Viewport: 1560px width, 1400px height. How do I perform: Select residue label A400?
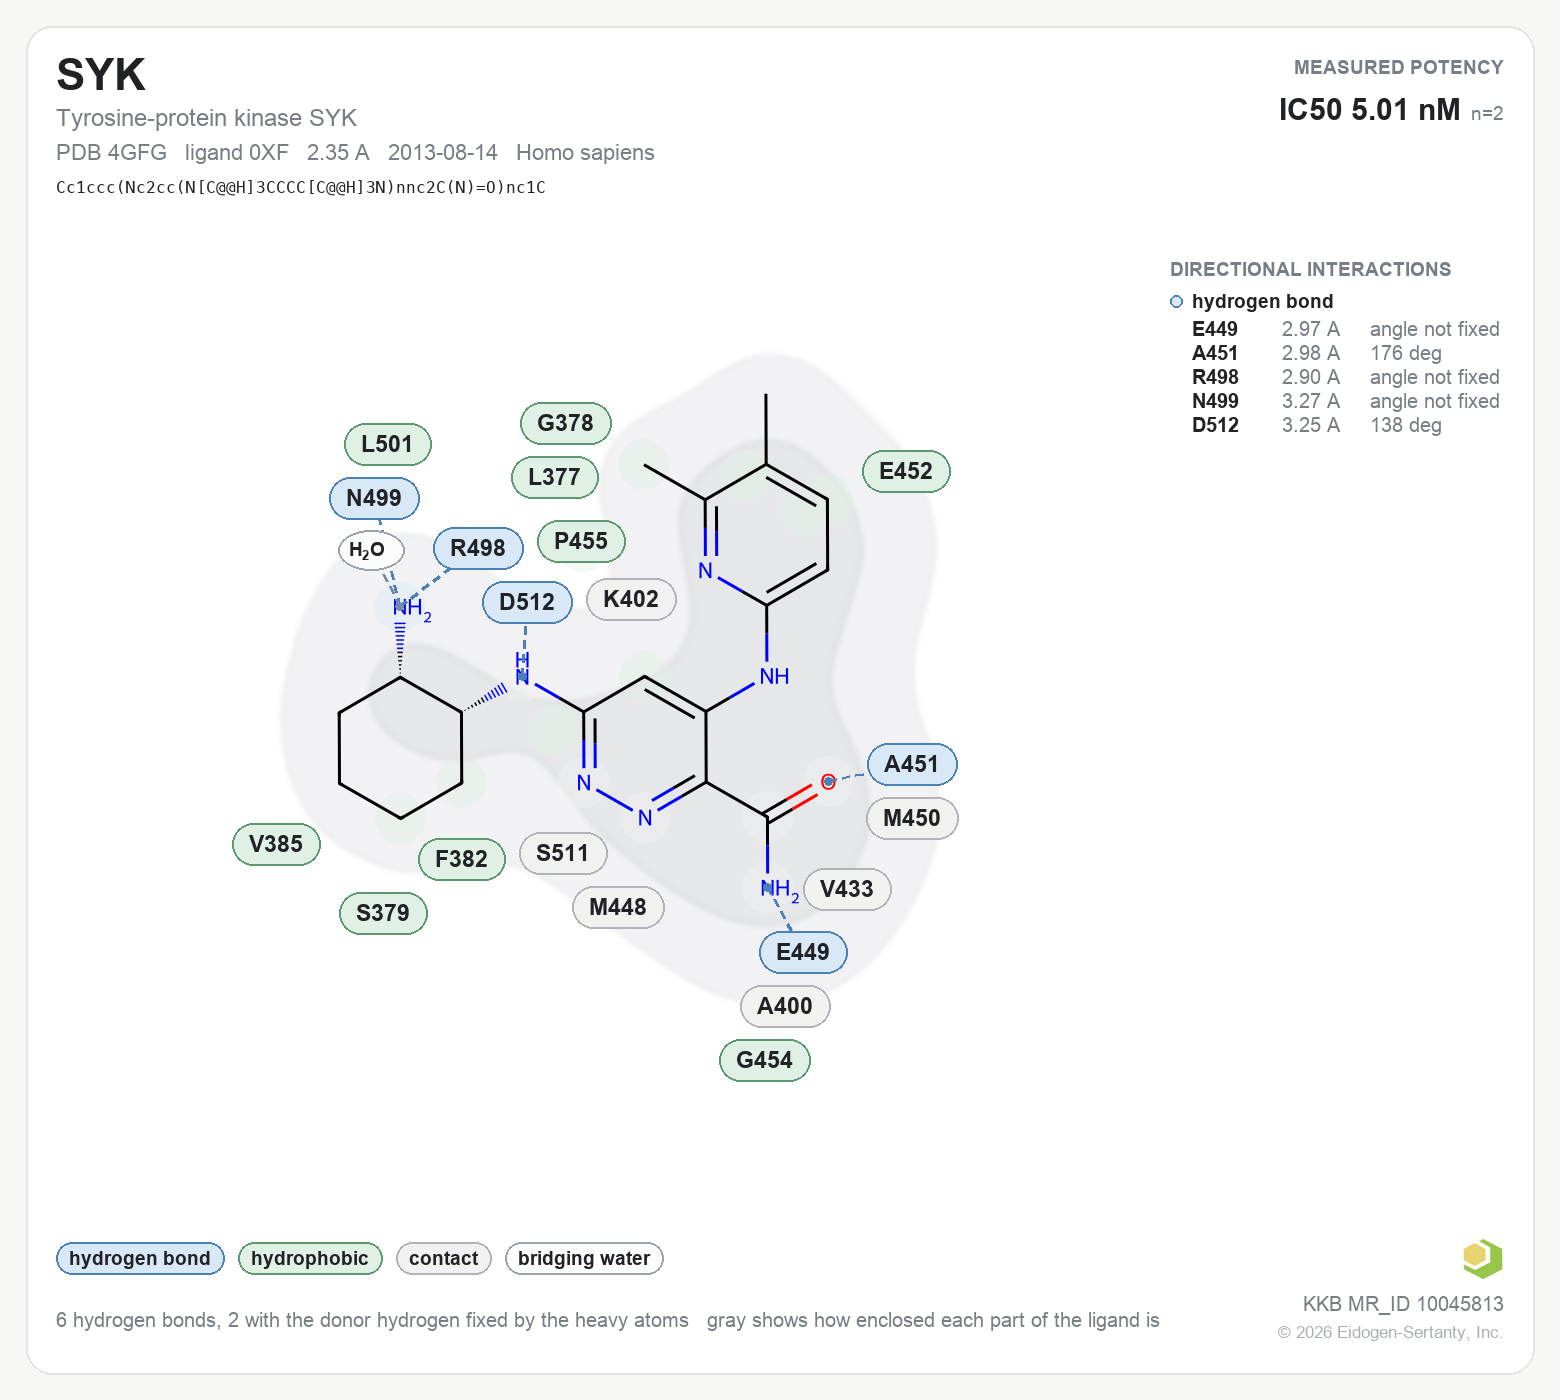coord(785,1006)
